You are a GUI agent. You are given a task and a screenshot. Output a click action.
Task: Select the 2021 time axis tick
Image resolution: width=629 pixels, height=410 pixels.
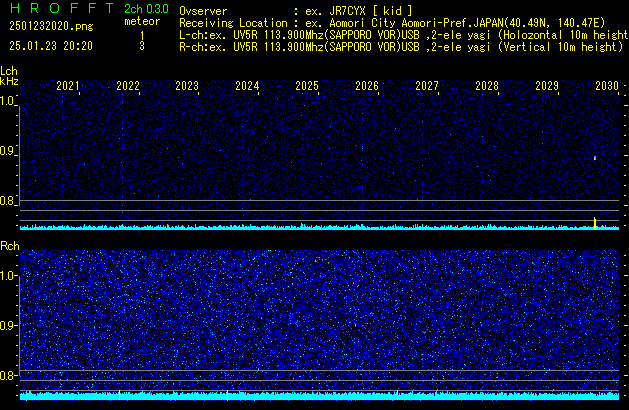click(68, 86)
